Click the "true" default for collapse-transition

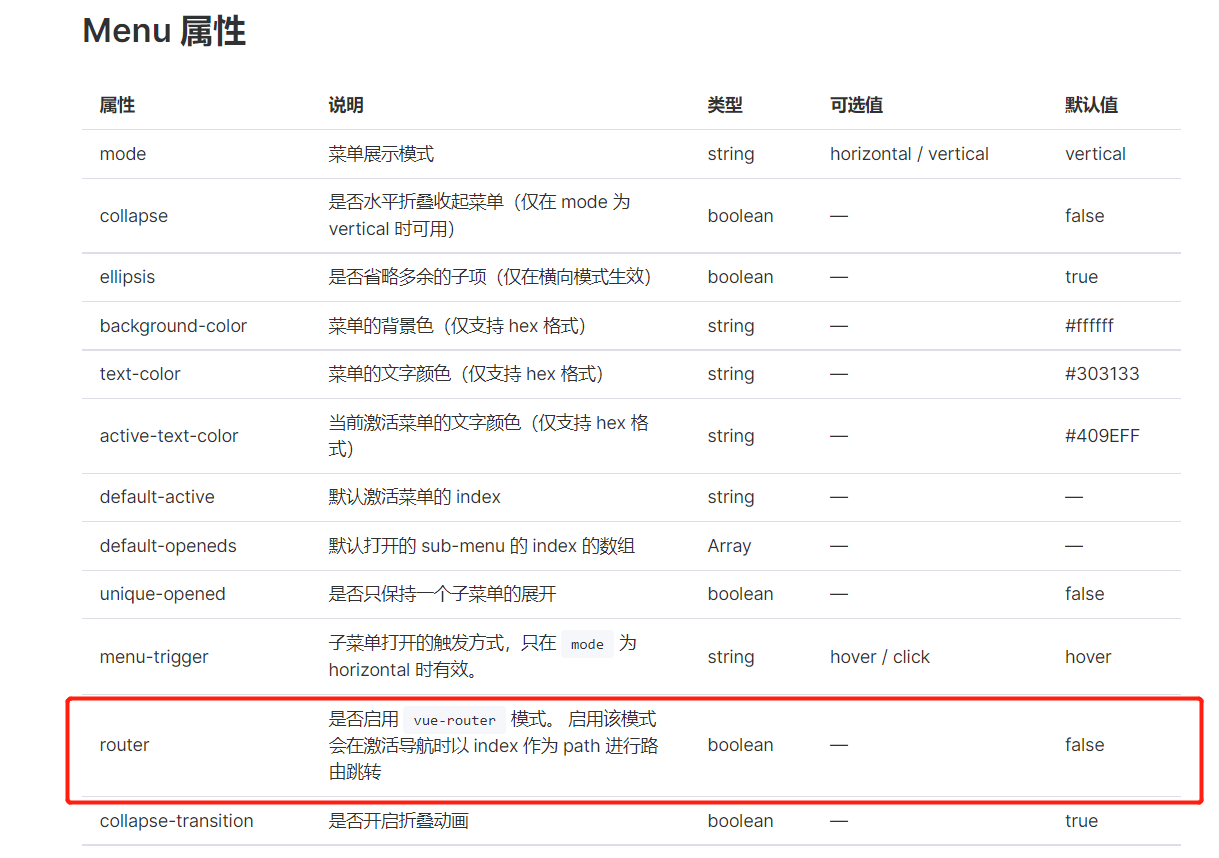point(1081,821)
